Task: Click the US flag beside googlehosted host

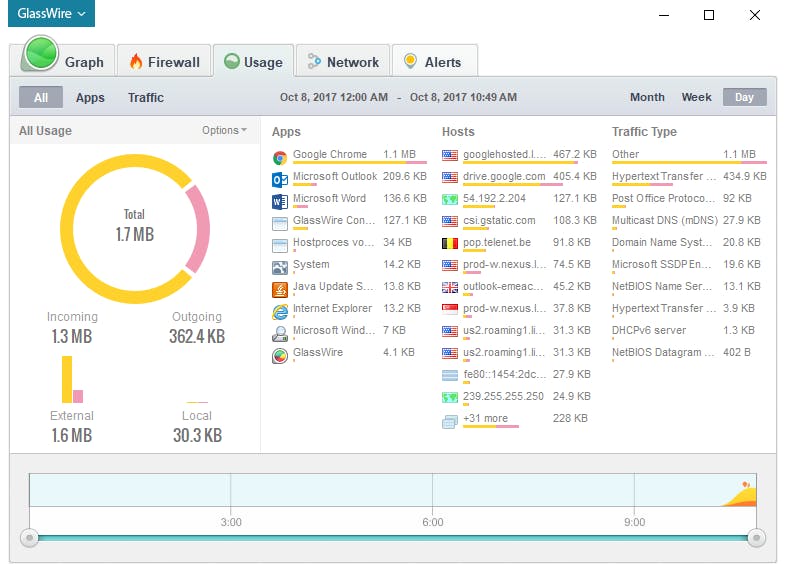Action: (x=450, y=155)
